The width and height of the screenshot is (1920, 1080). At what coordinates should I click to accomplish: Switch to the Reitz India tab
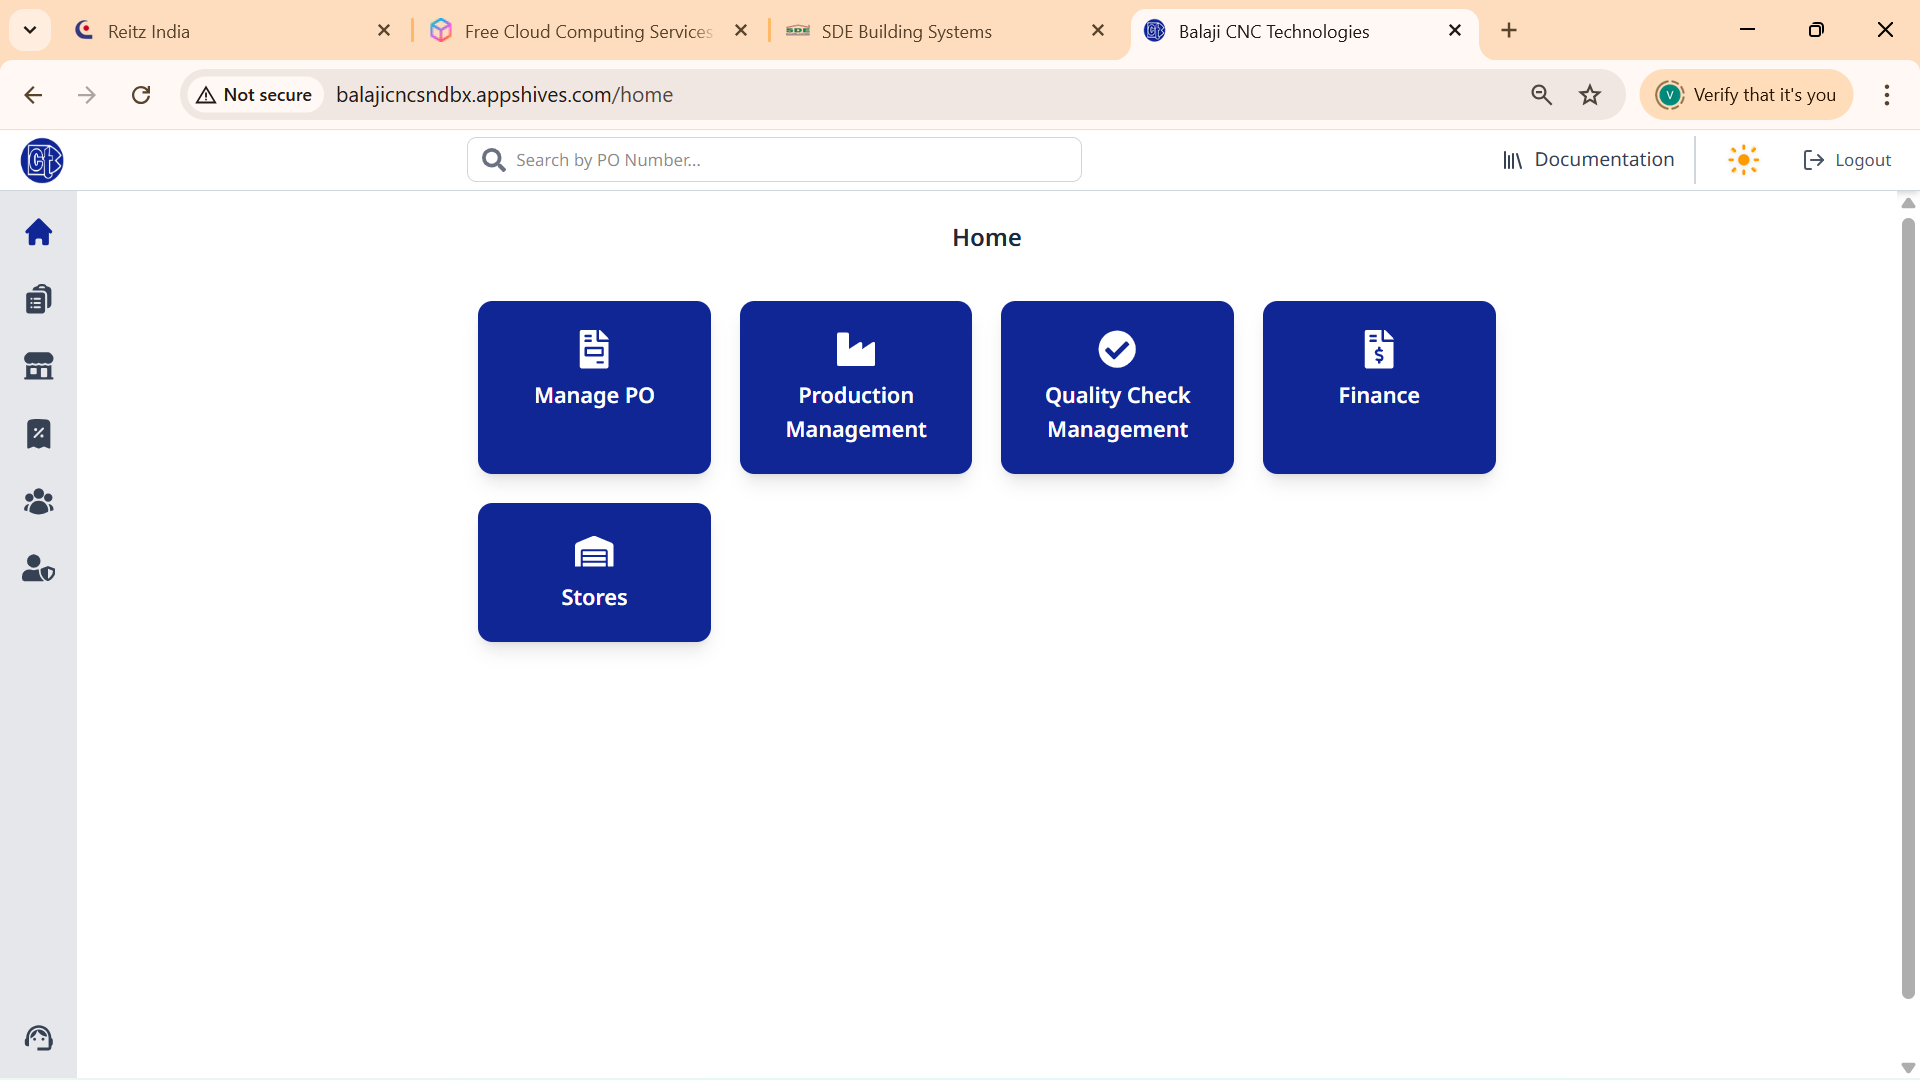pos(230,31)
